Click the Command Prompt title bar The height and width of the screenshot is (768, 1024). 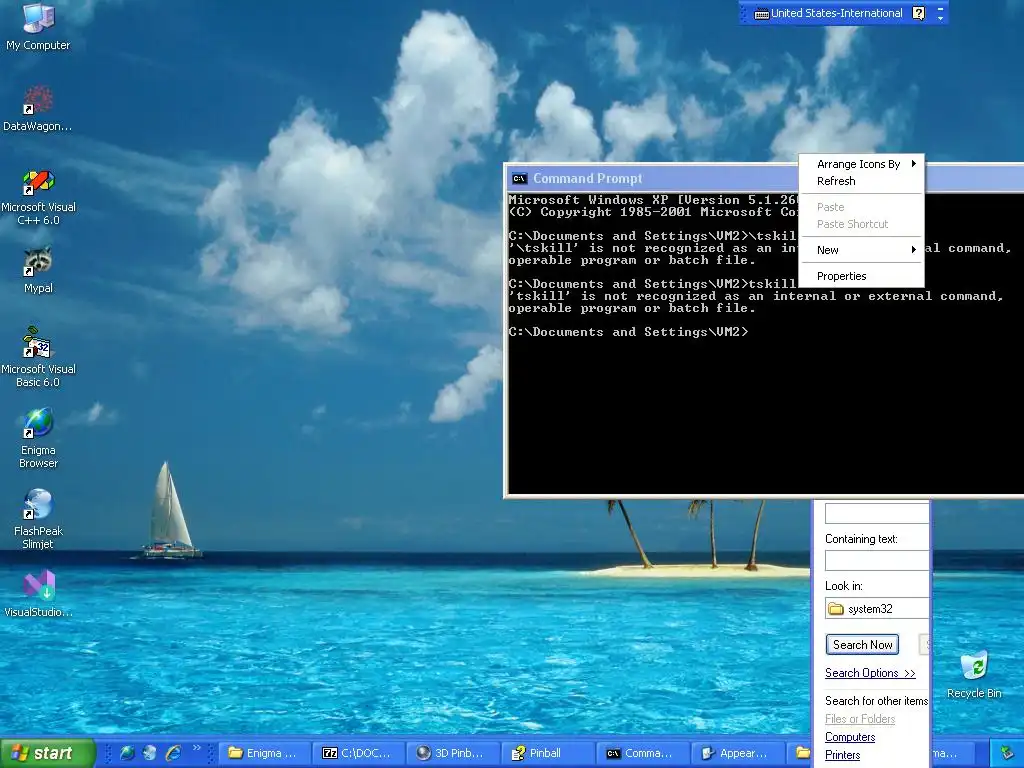tap(653, 178)
